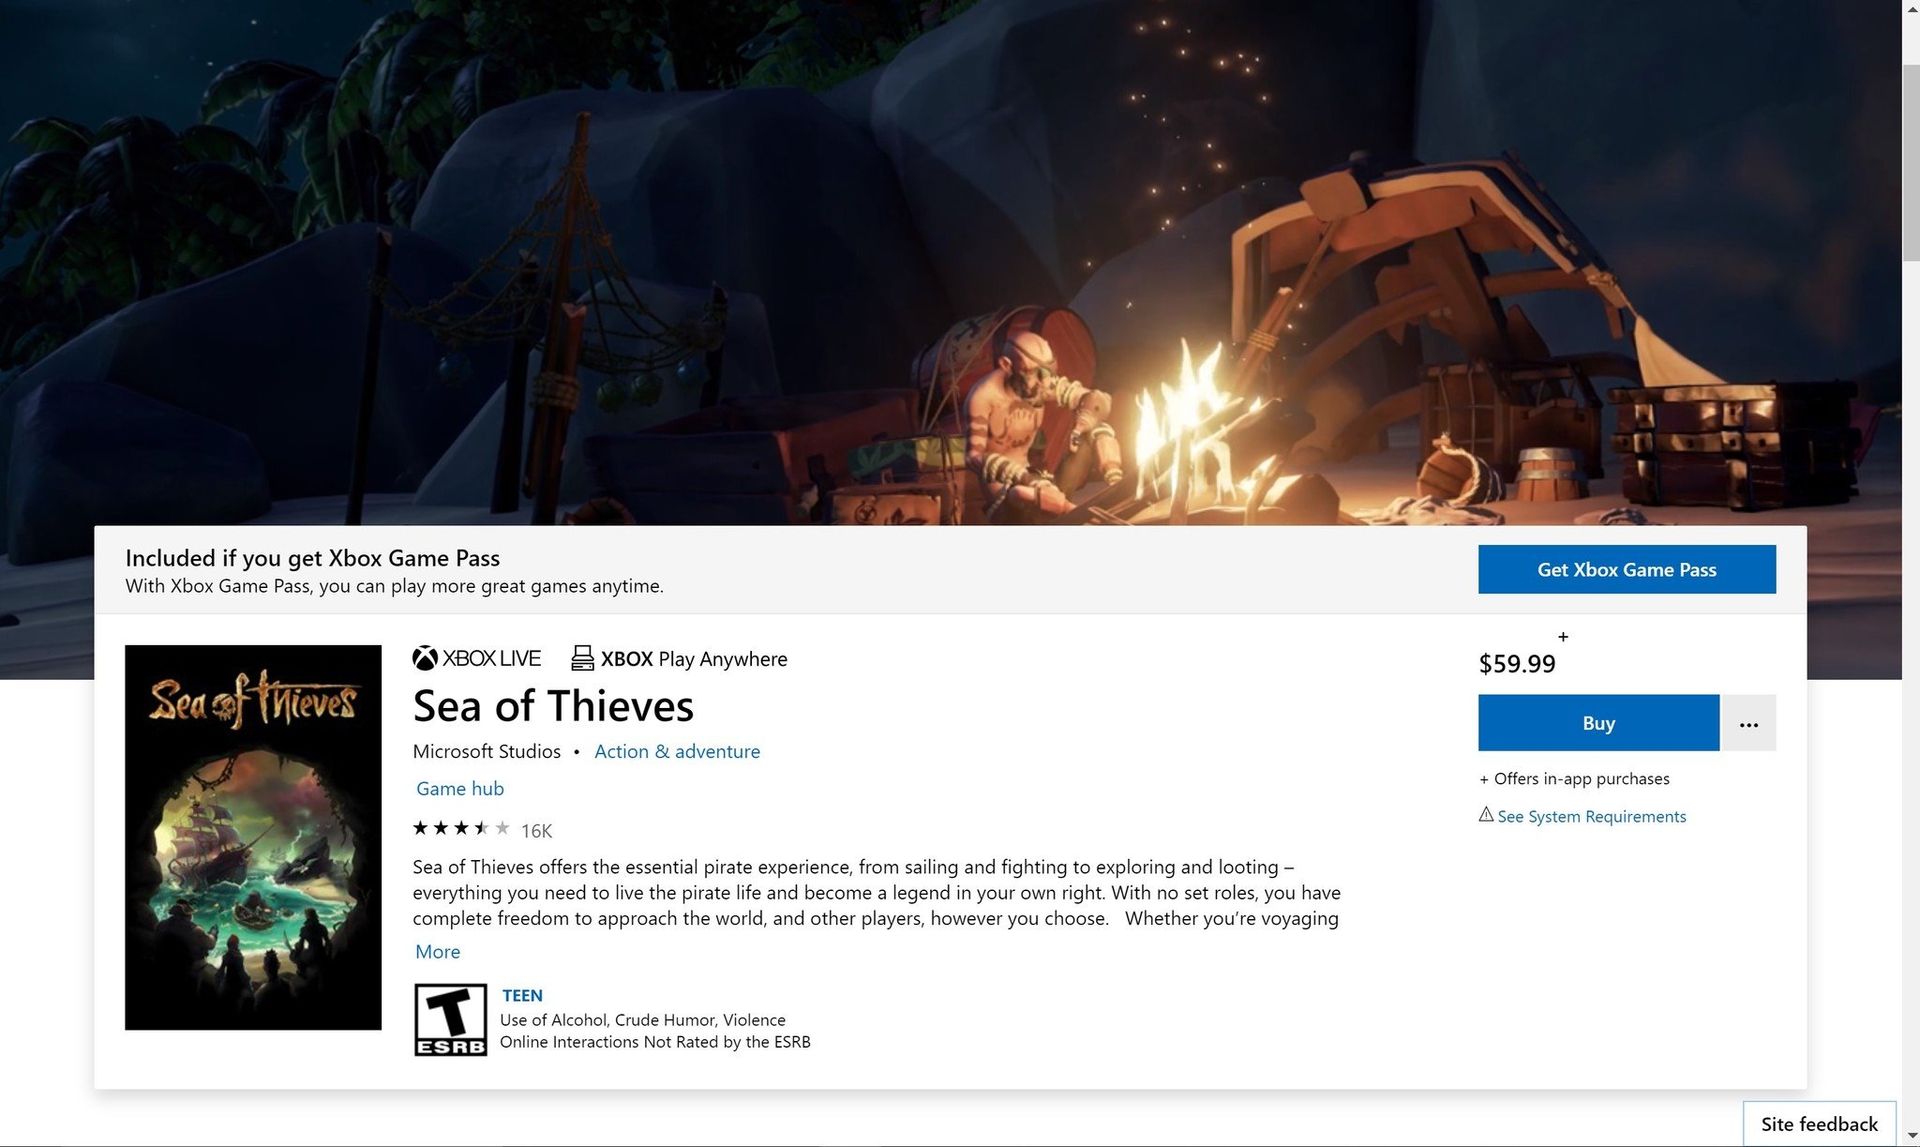Click the system requirements warning icon
The width and height of the screenshot is (1920, 1147).
[x=1485, y=815]
